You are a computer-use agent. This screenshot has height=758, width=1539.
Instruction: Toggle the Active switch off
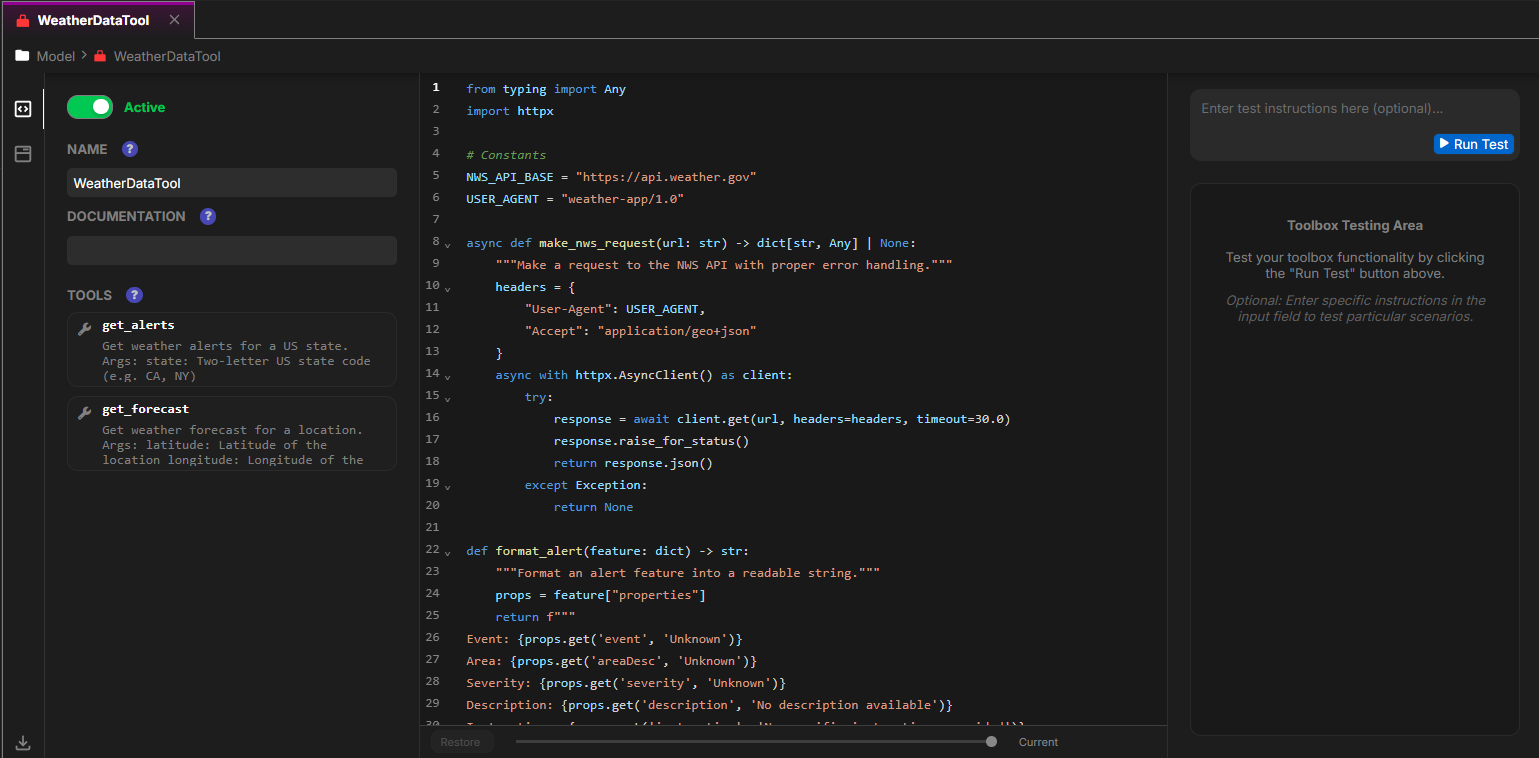point(90,107)
